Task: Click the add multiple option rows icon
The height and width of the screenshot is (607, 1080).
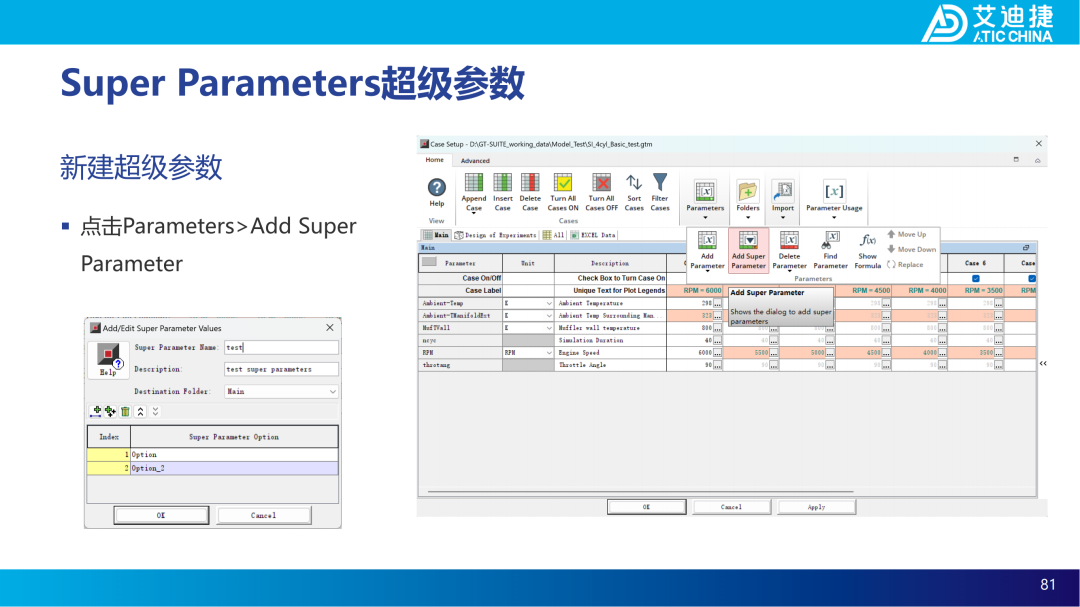Action: pyautogui.click(x=110, y=411)
